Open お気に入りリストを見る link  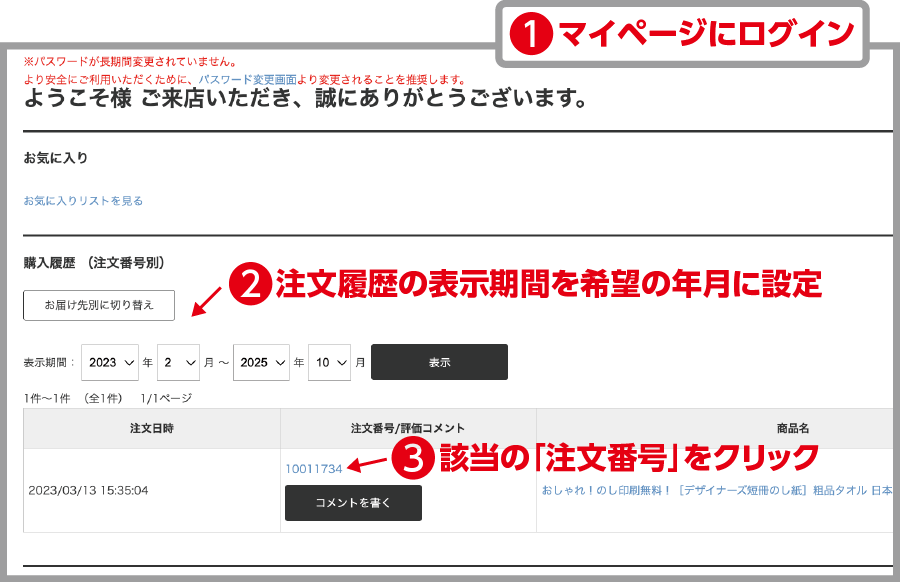83,201
